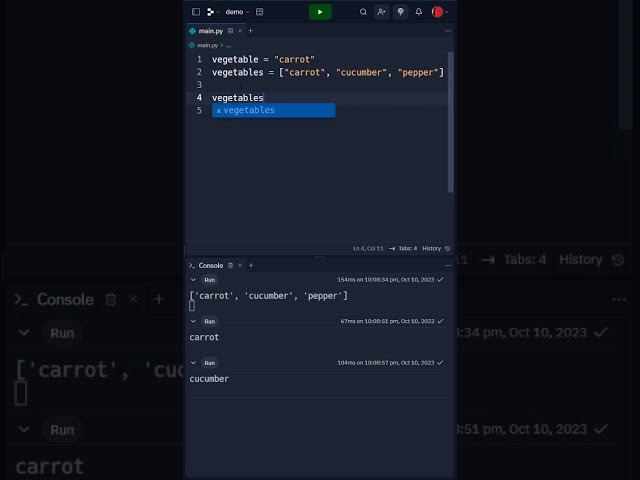Click the carrot console output line

204,338
